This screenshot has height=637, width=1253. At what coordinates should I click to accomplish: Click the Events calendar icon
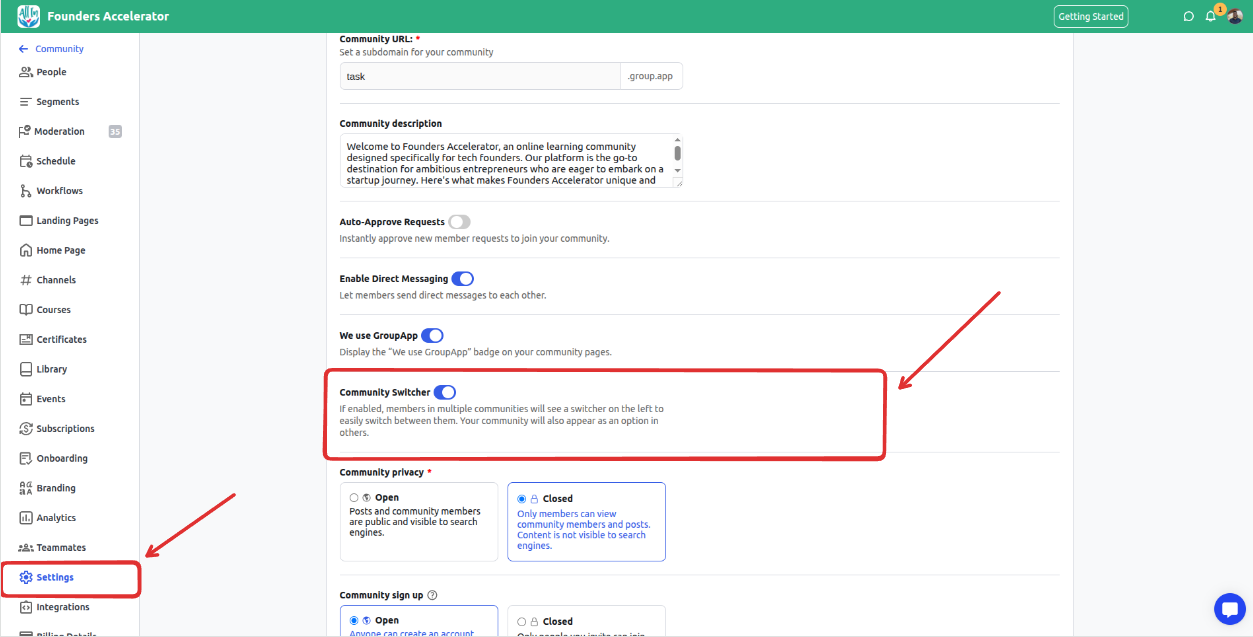click(x=26, y=399)
